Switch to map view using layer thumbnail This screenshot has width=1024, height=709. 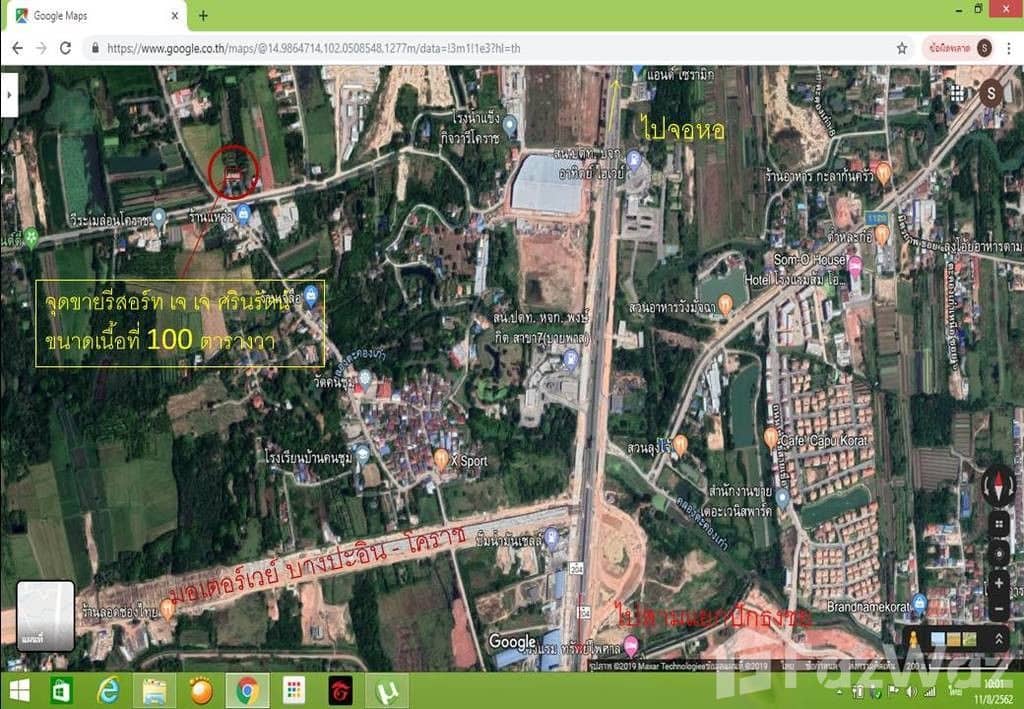(45, 615)
